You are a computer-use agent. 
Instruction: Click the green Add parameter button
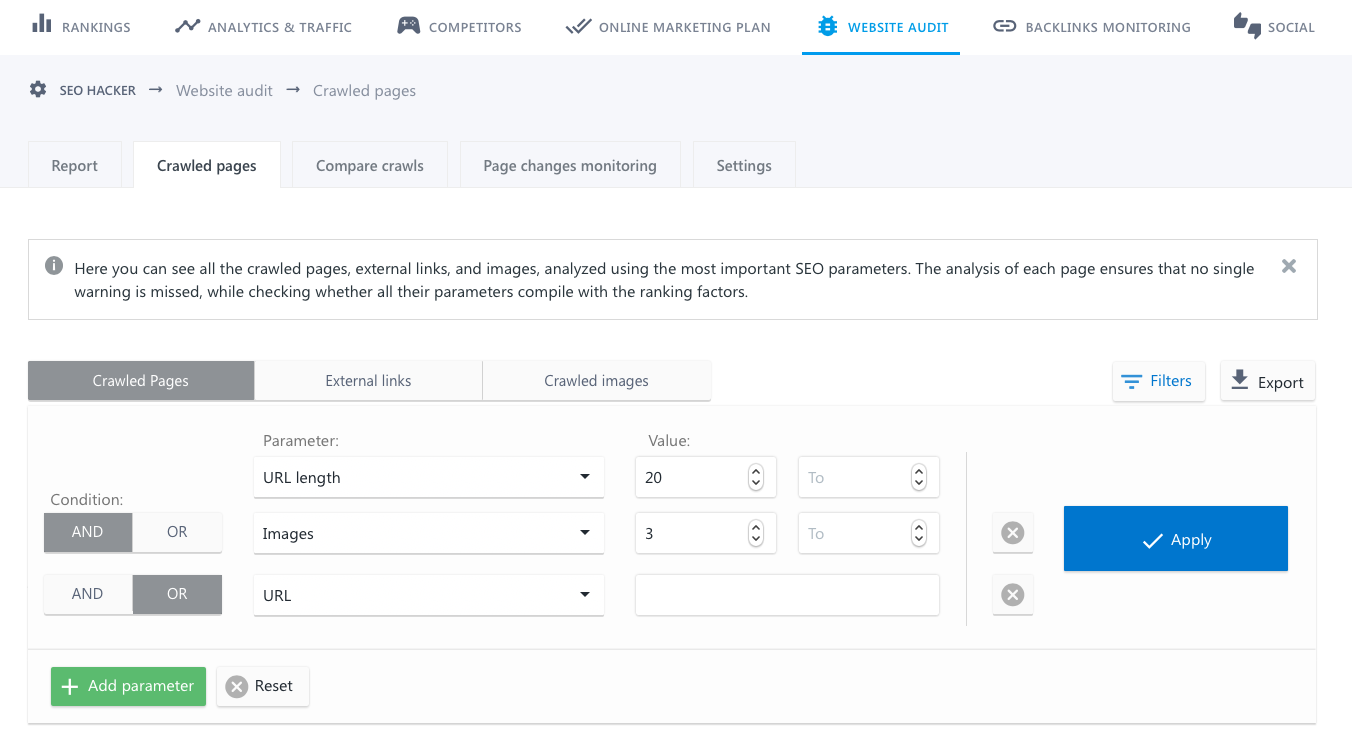coord(128,686)
